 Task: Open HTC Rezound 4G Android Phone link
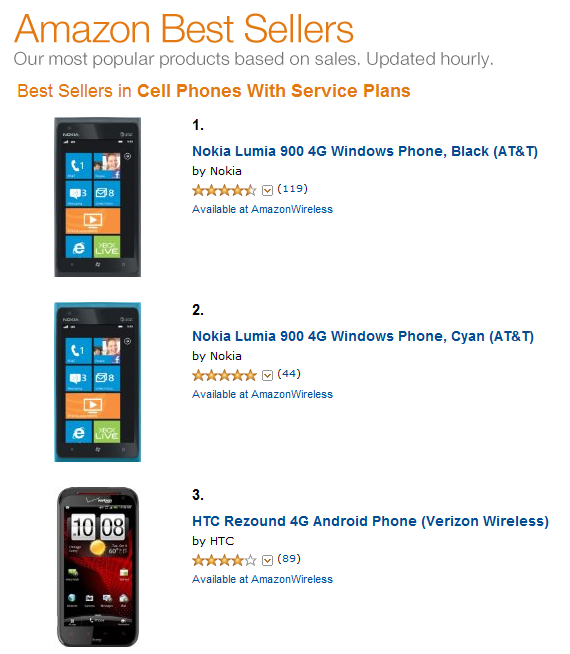pyautogui.click(x=370, y=521)
